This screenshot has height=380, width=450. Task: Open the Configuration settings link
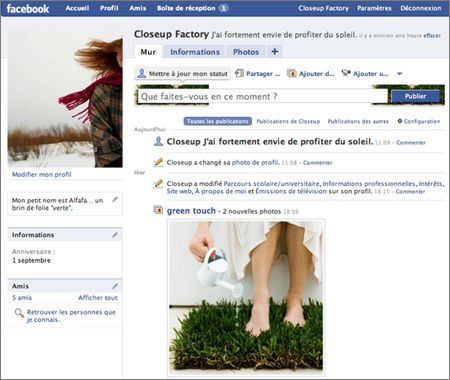click(422, 121)
